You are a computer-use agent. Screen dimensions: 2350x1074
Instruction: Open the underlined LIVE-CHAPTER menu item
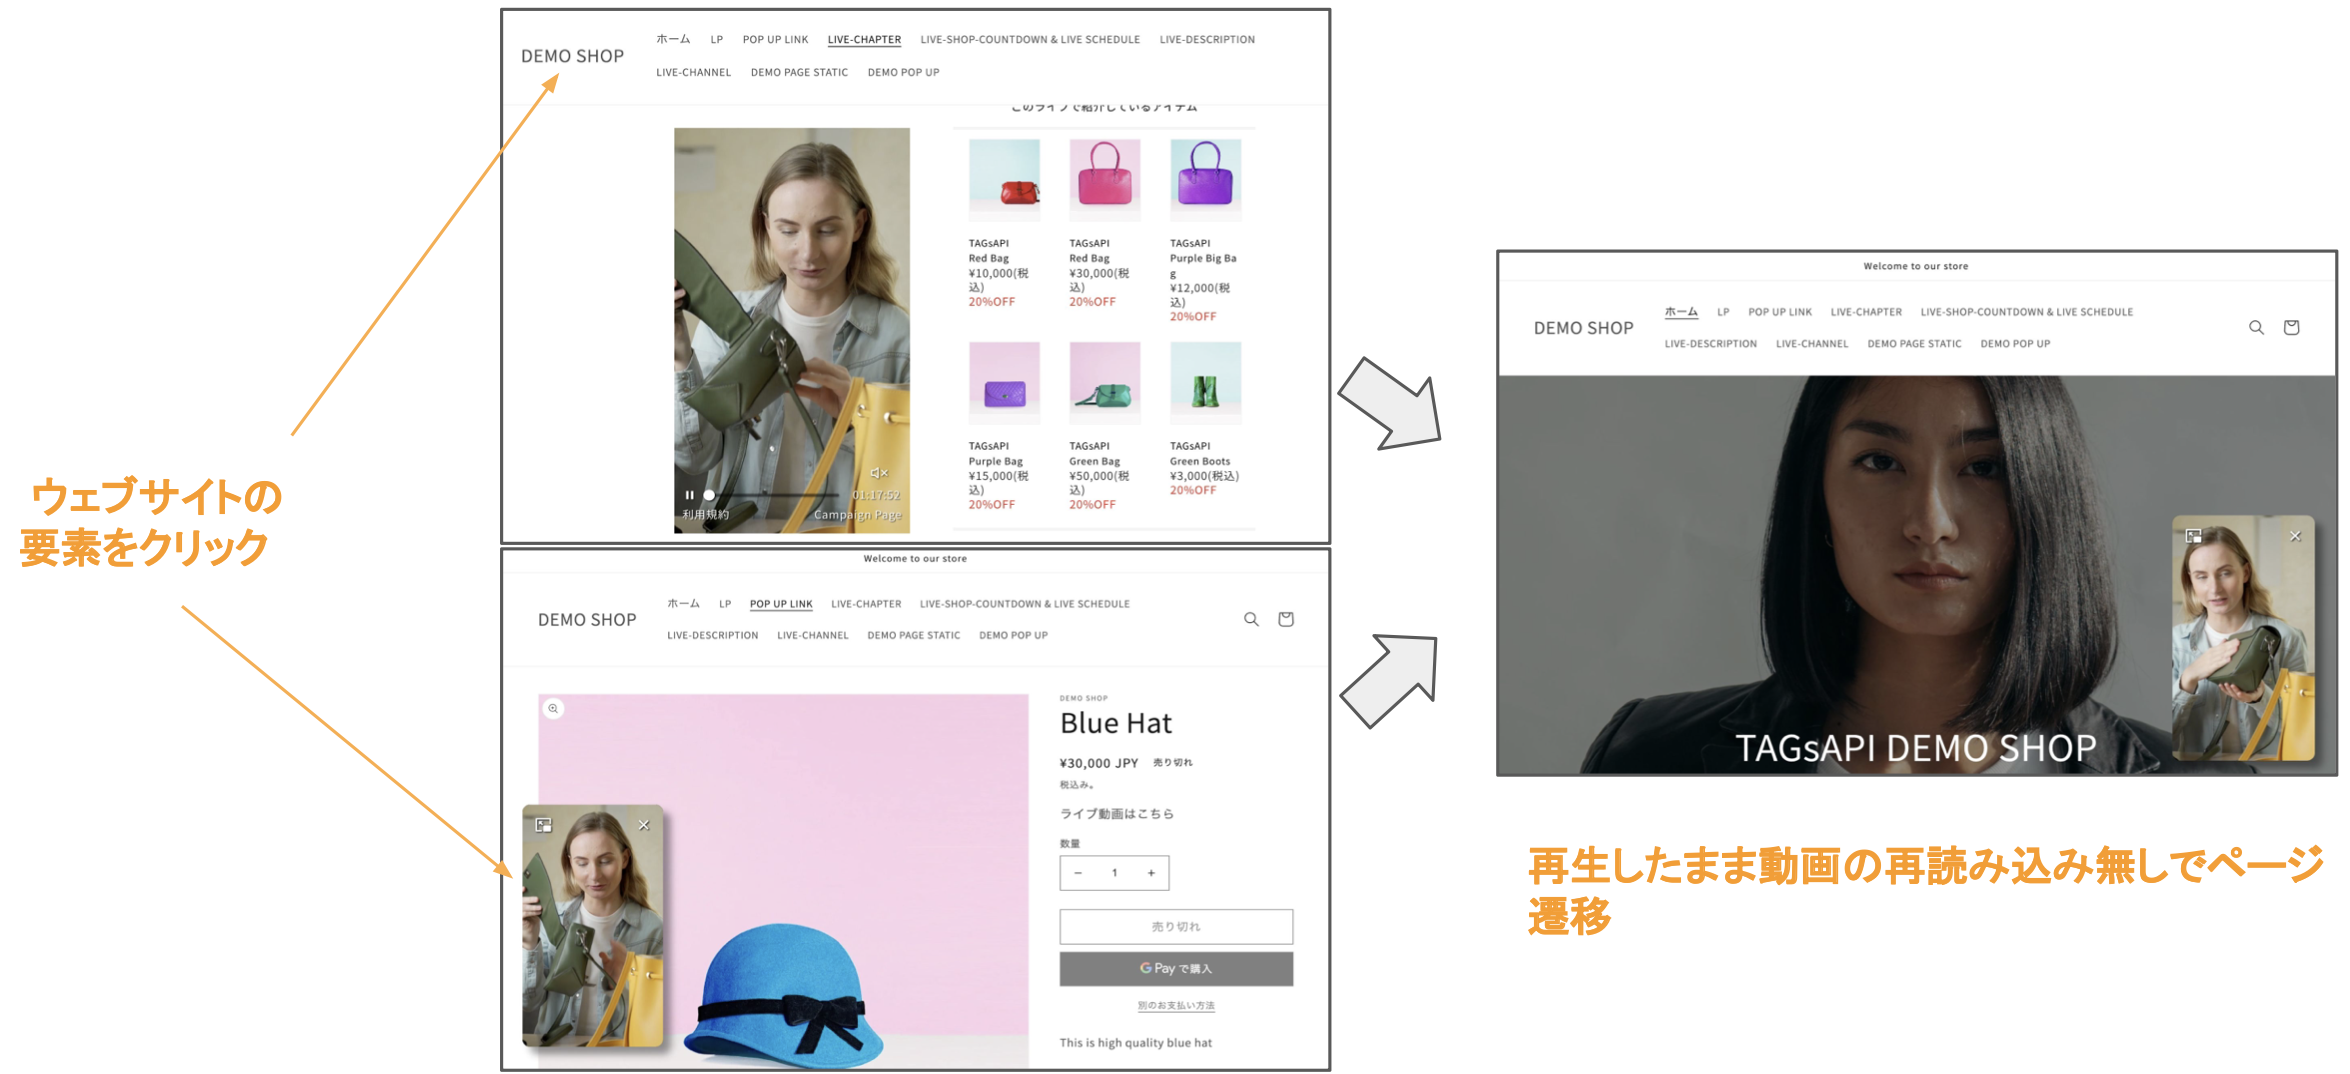click(x=864, y=40)
